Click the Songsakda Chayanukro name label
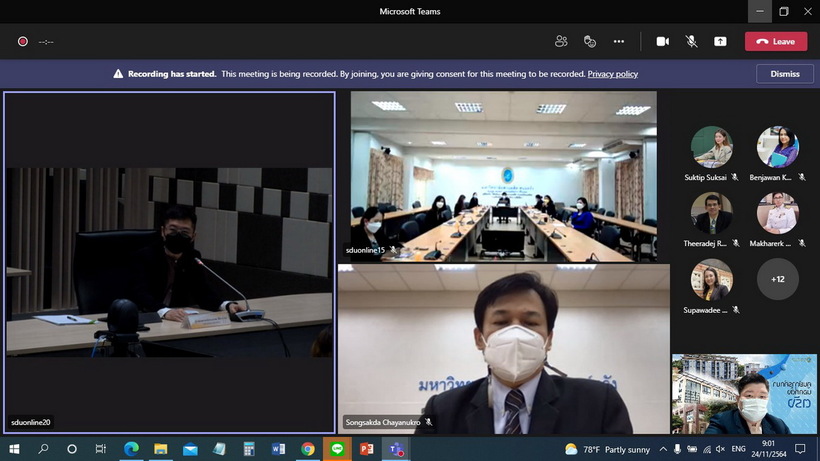This screenshot has width=820, height=461. coord(383,422)
